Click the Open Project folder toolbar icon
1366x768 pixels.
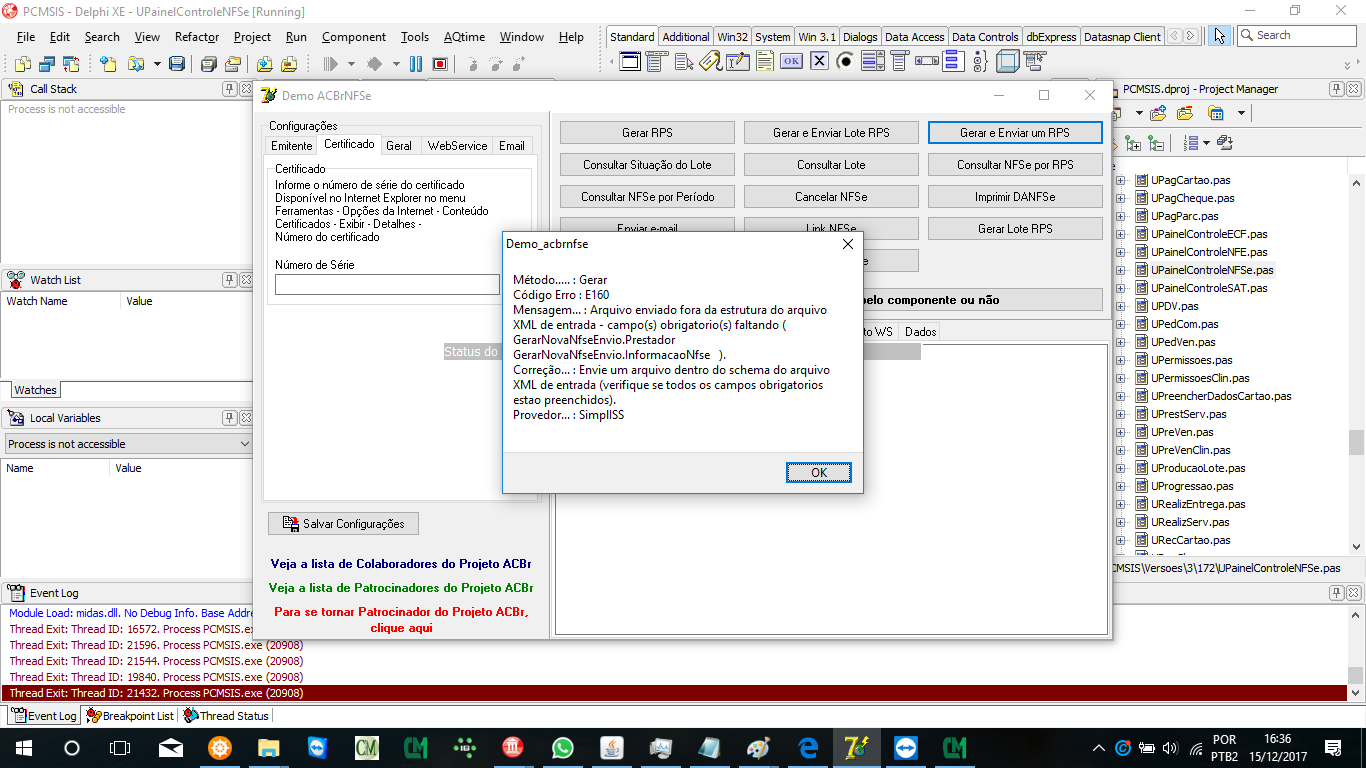(x=232, y=64)
